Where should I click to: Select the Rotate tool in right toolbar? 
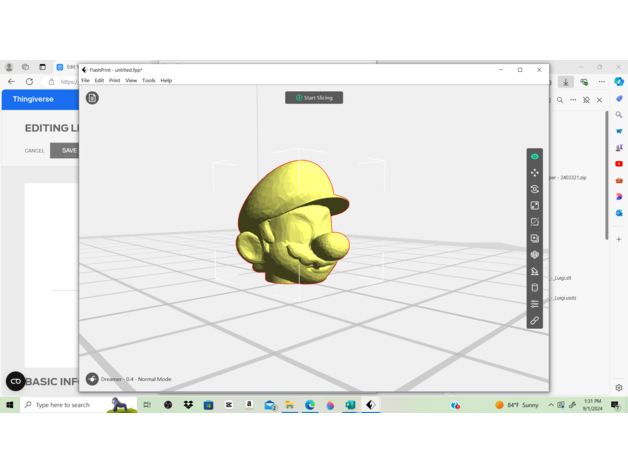[x=534, y=189]
